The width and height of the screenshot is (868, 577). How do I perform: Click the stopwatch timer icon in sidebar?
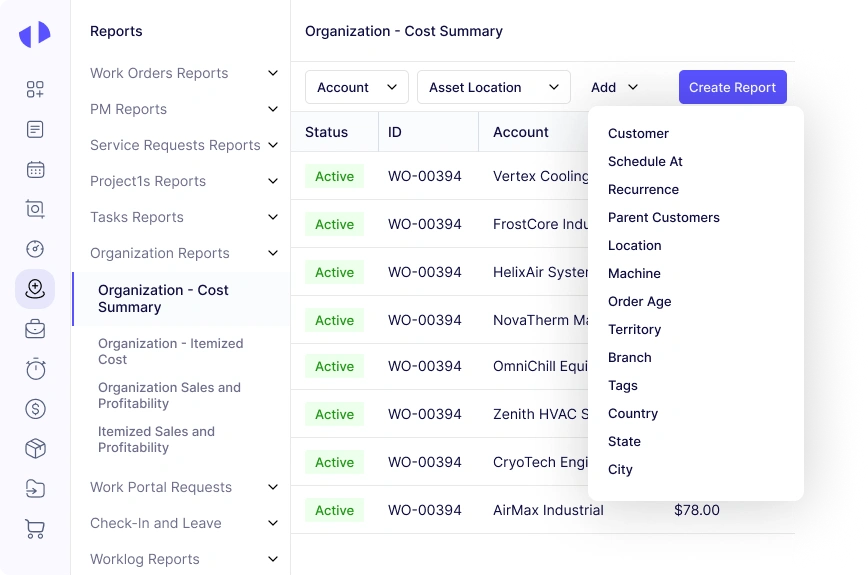tap(35, 368)
